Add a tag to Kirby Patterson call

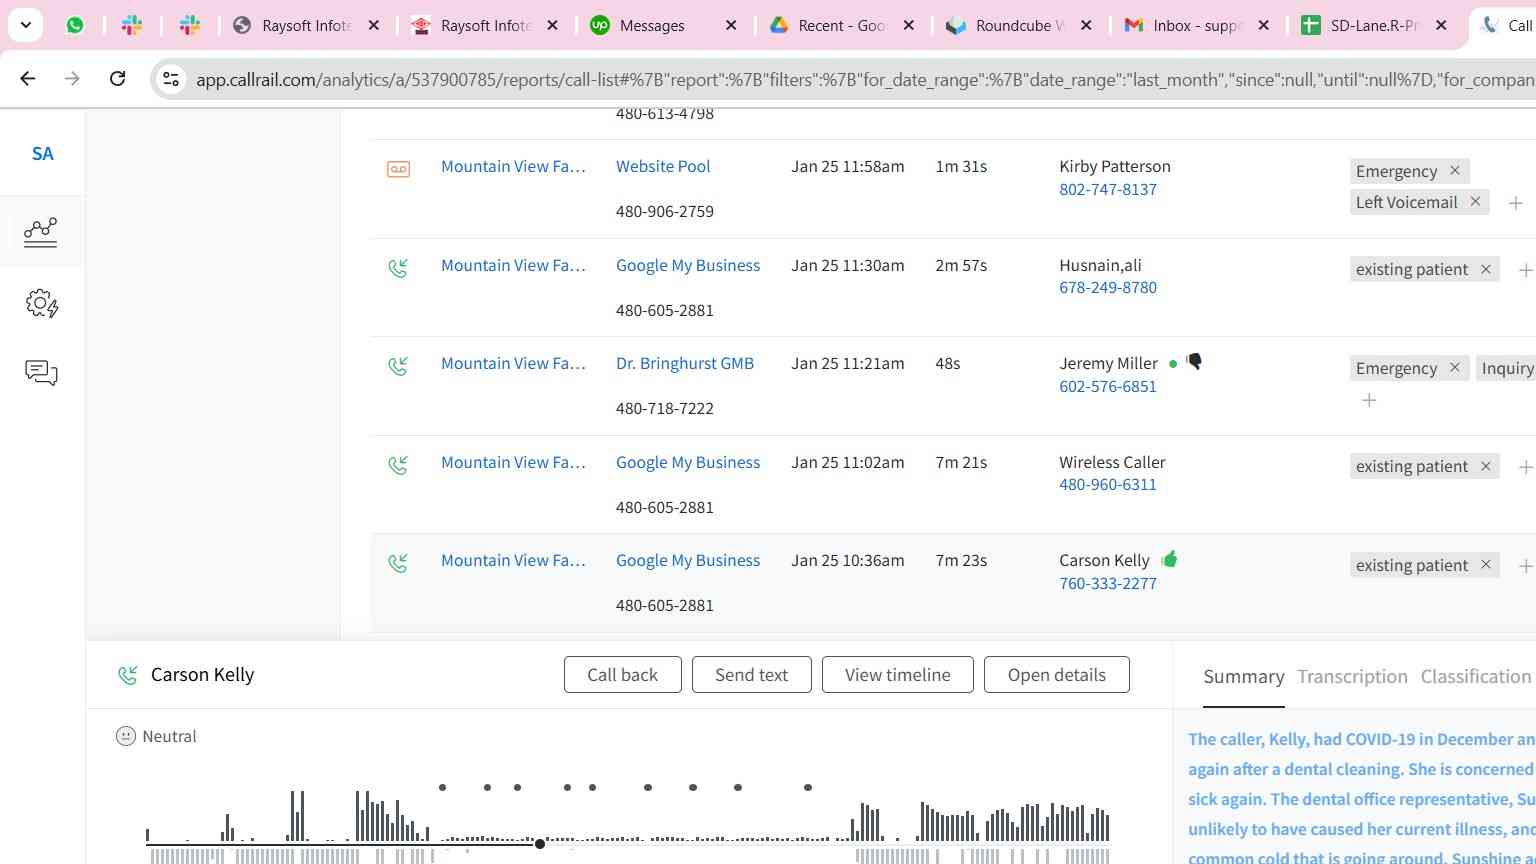coord(1516,203)
